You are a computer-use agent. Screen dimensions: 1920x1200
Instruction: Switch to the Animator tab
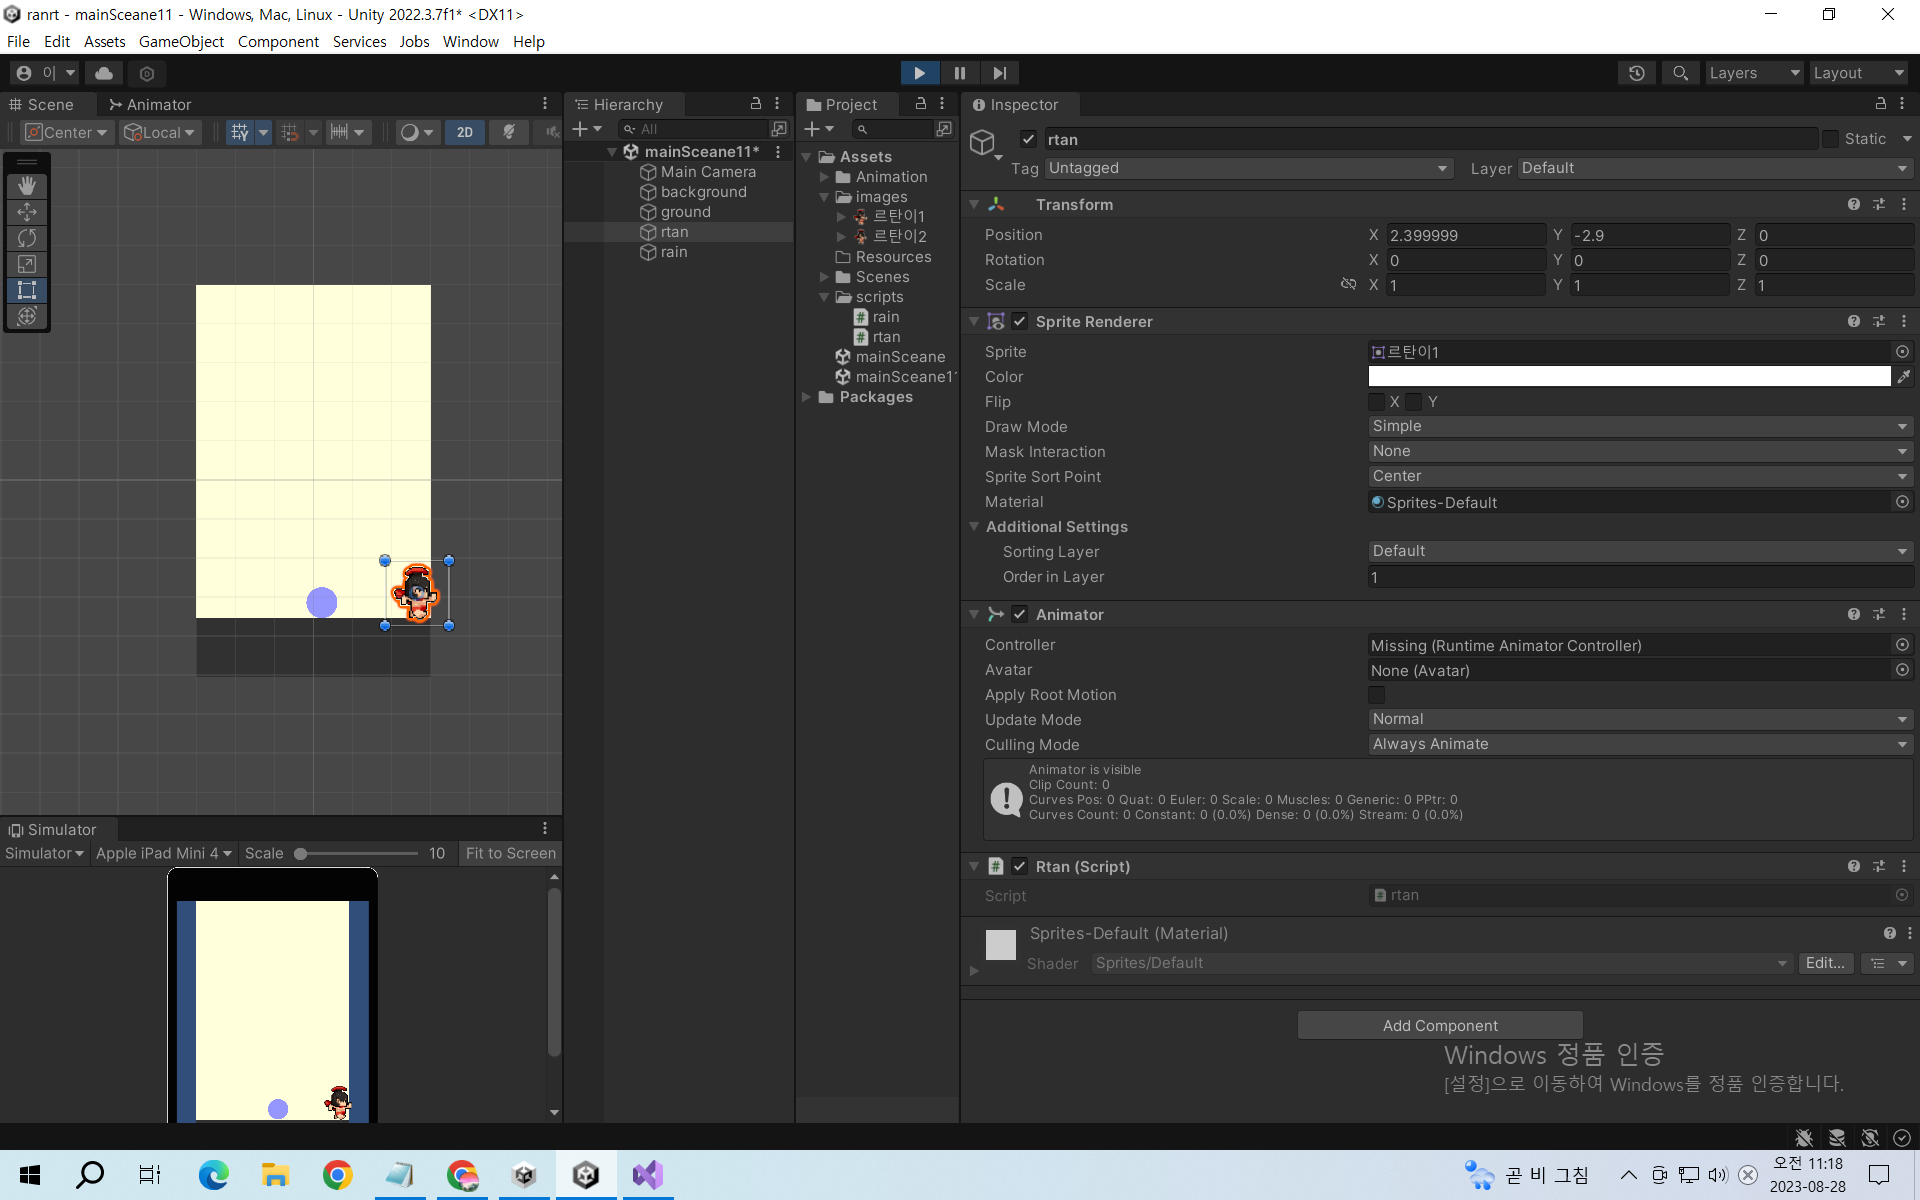(150, 104)
